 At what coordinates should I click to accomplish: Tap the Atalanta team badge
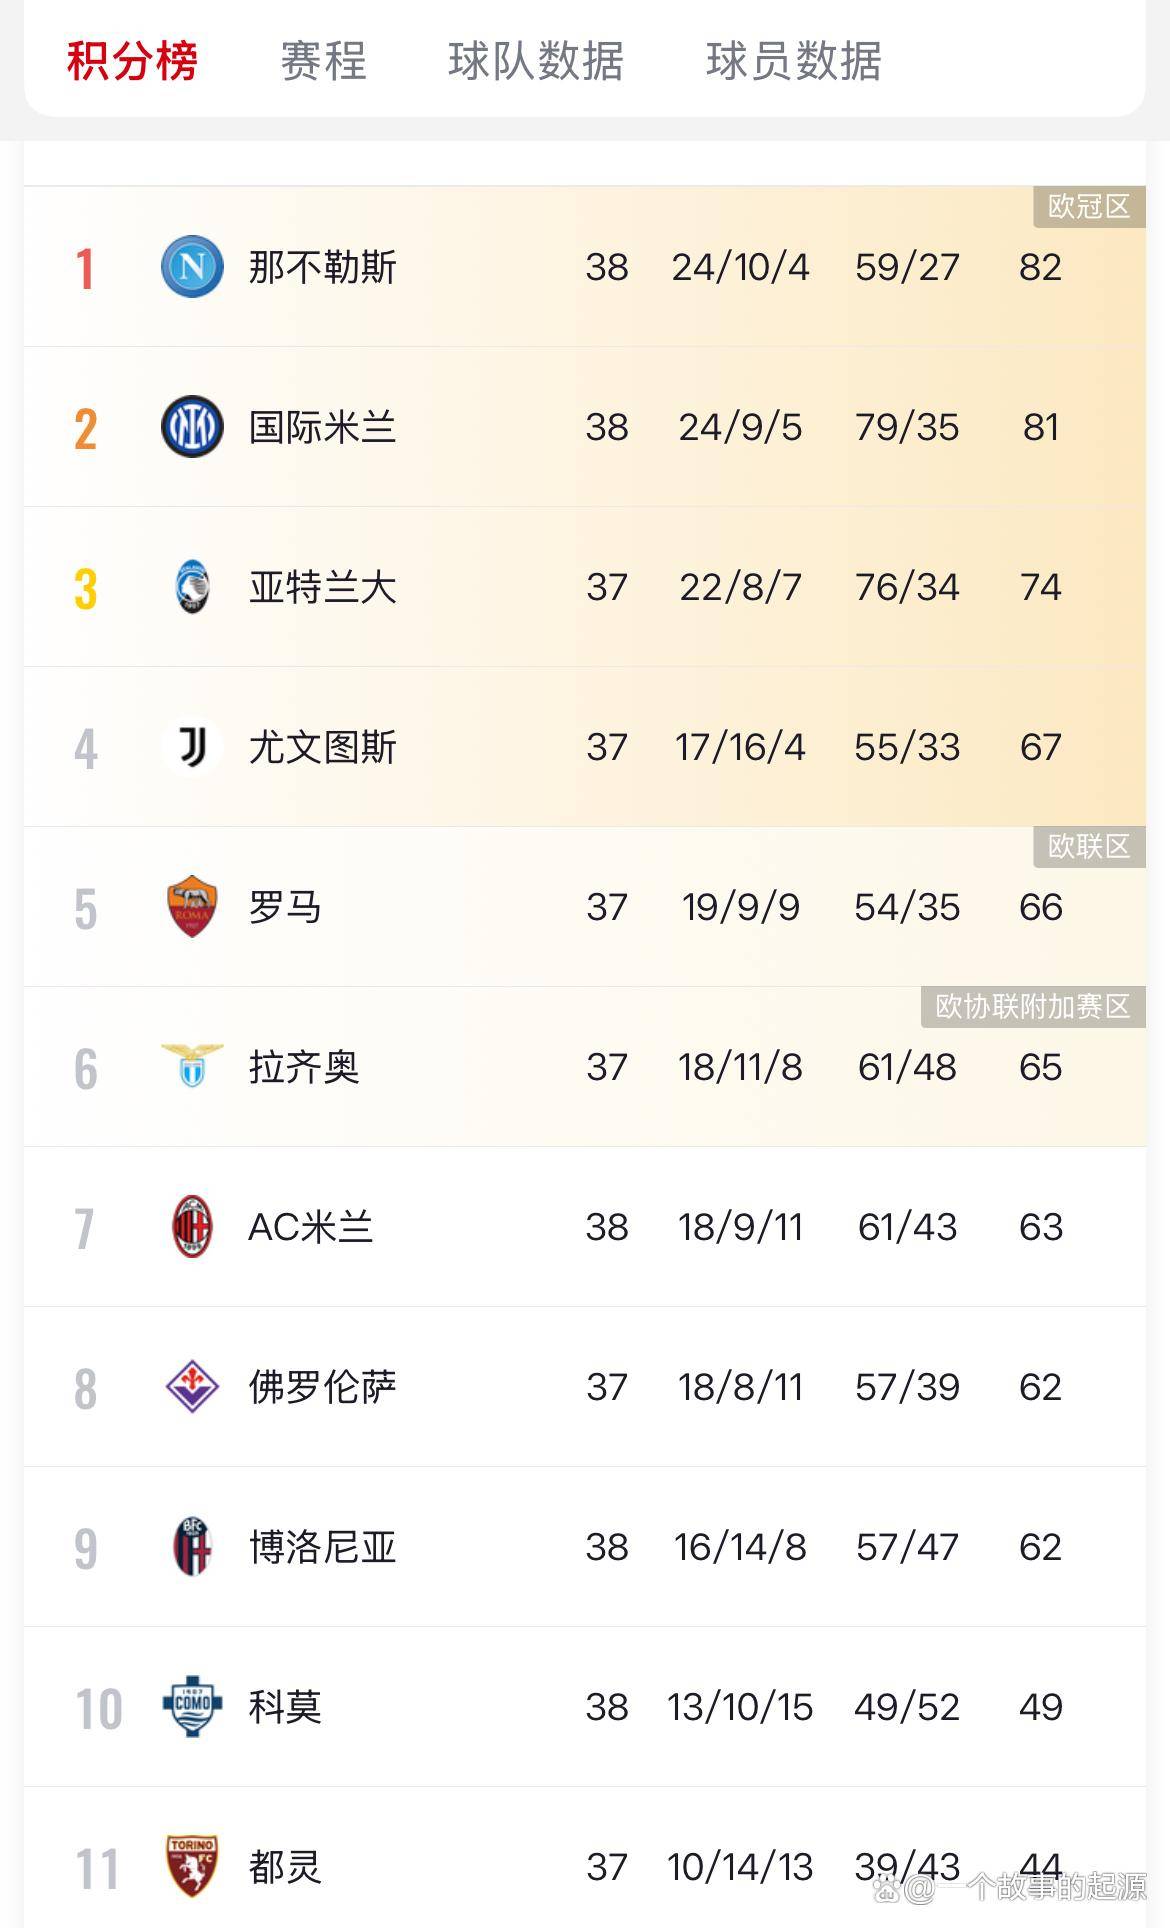click(x=192, y=587)
